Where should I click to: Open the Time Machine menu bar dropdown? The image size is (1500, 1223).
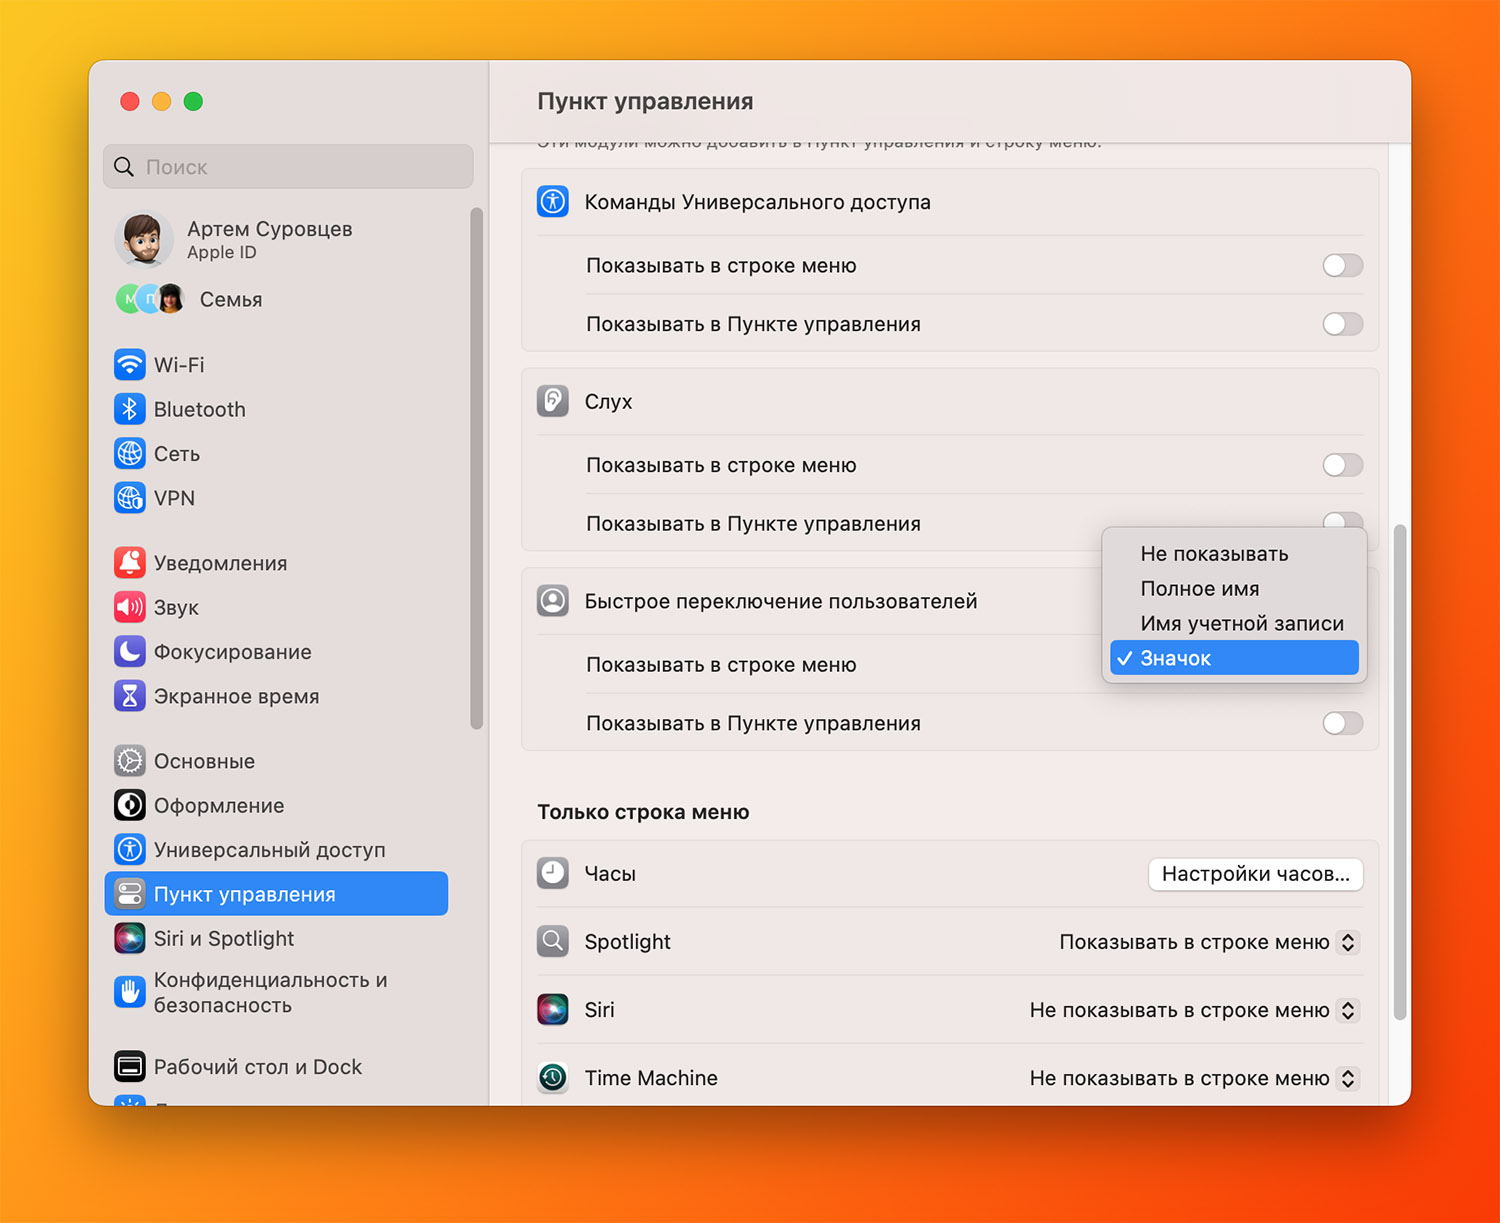click(x=1194, y=1078)
